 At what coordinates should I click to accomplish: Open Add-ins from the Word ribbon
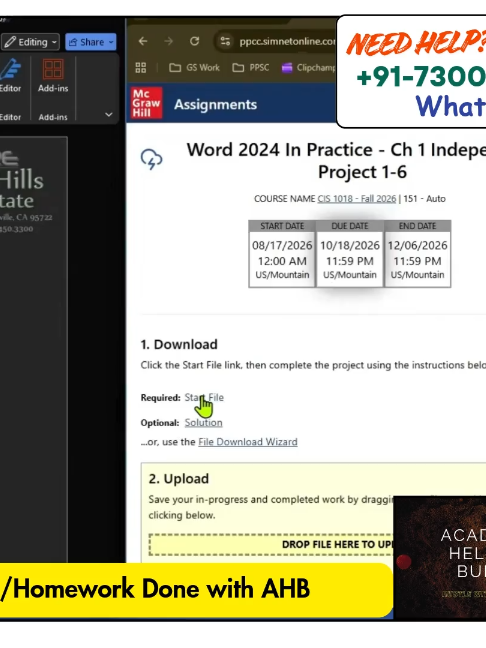click(53, 76)
